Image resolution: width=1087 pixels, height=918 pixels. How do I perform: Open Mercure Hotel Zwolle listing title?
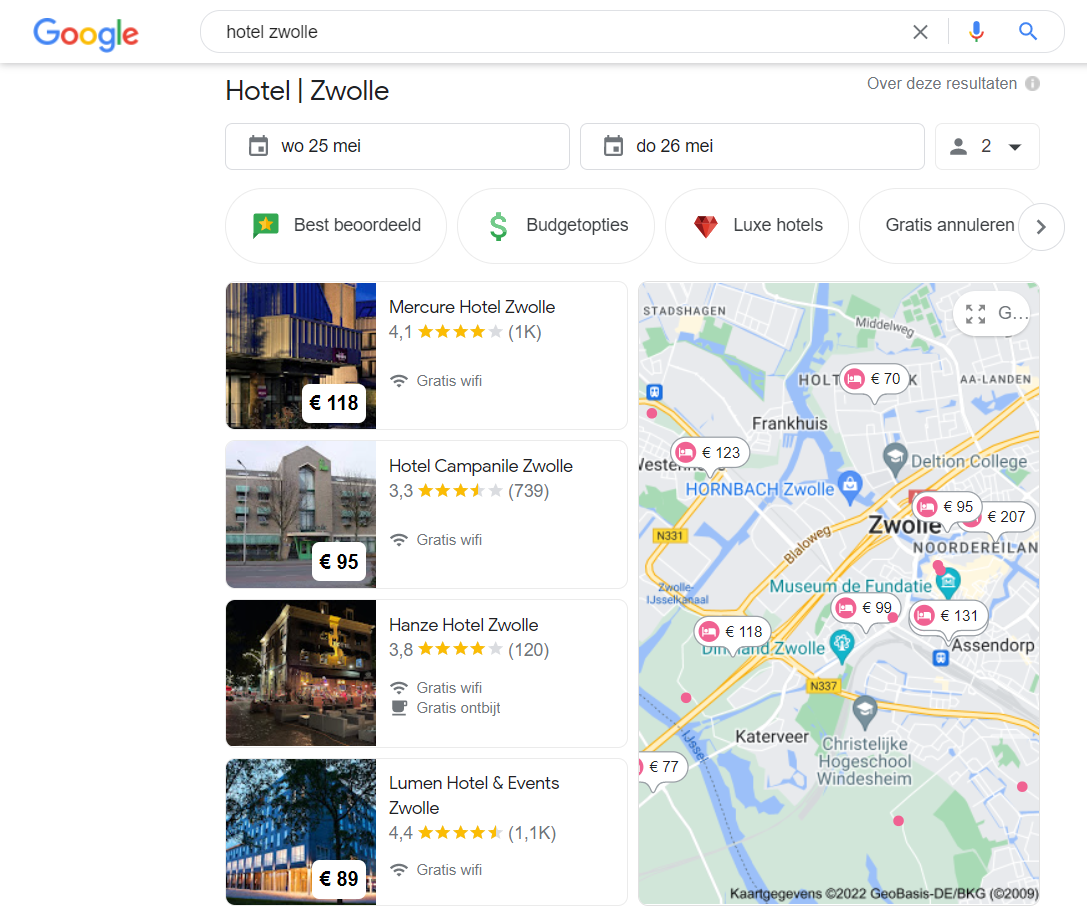(x=472, y=307)
